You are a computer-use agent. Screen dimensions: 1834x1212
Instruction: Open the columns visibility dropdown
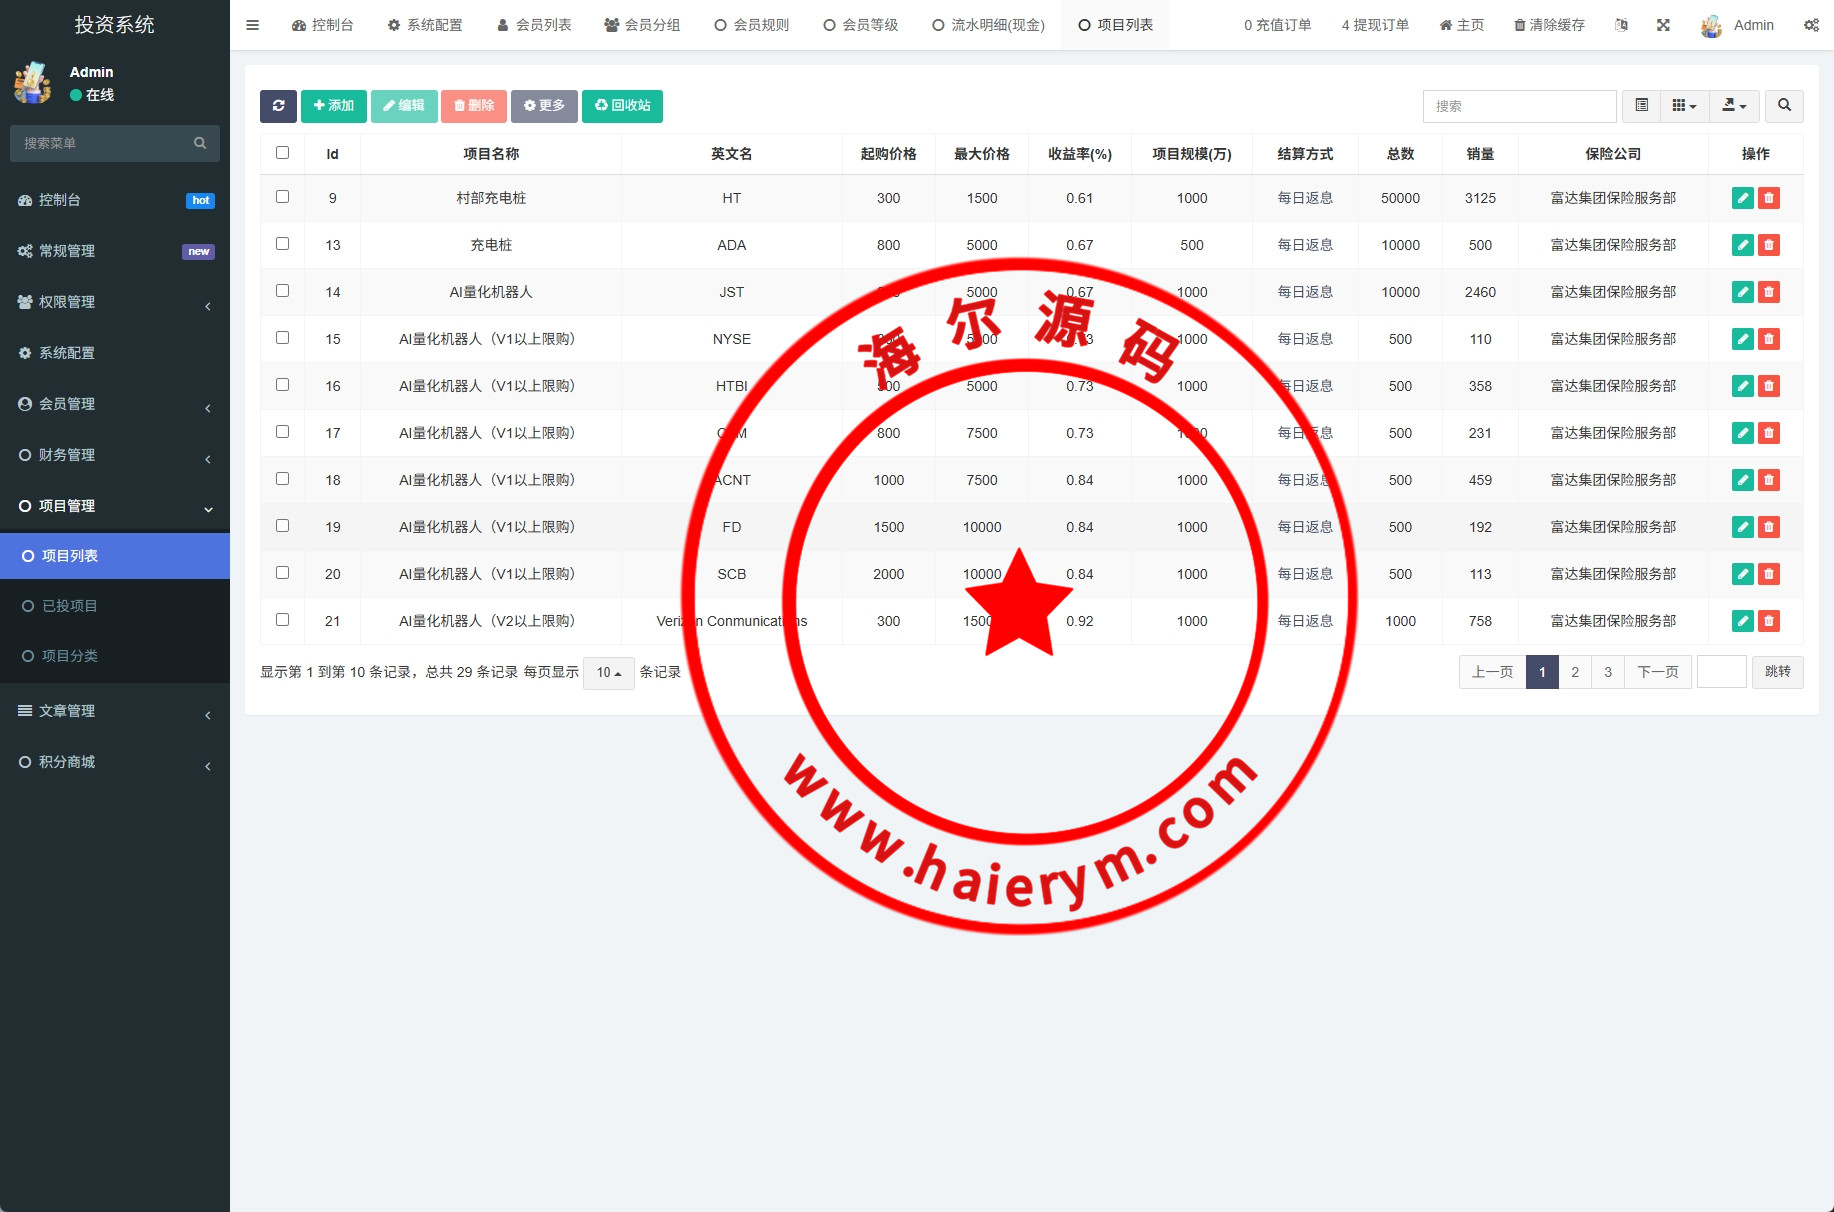(x=1684, y=106)
